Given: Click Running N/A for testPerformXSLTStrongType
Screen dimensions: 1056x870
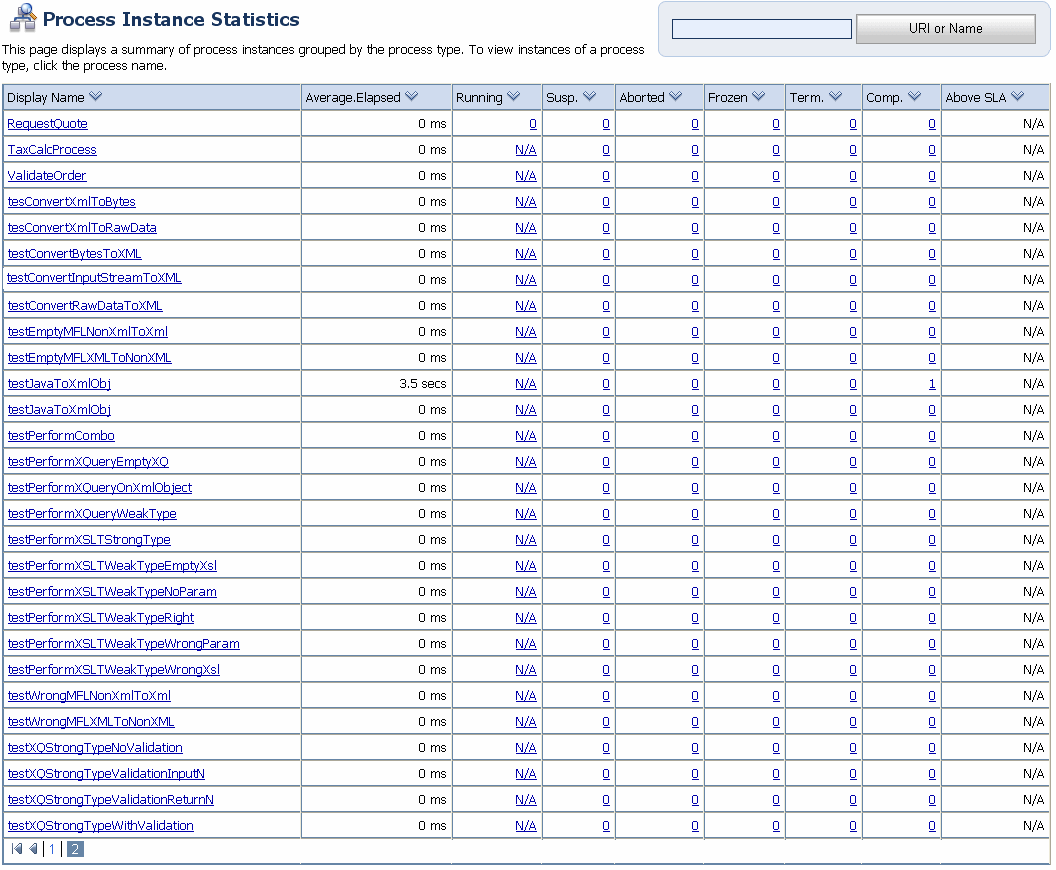Looking at the screenshot, I should point(525,540).
